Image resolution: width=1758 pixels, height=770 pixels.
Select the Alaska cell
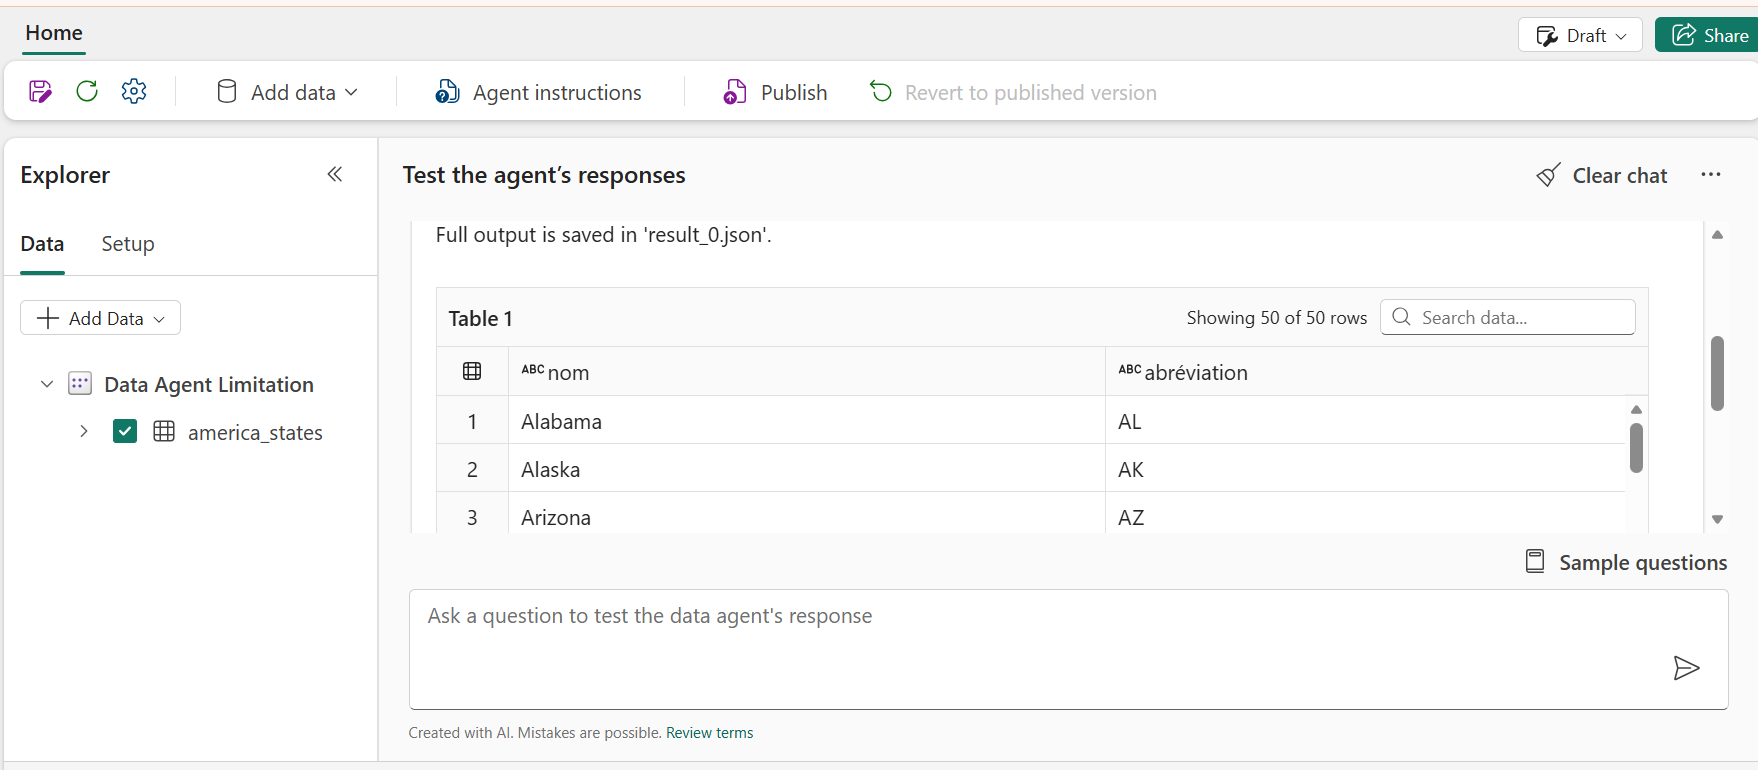[806, 469]
